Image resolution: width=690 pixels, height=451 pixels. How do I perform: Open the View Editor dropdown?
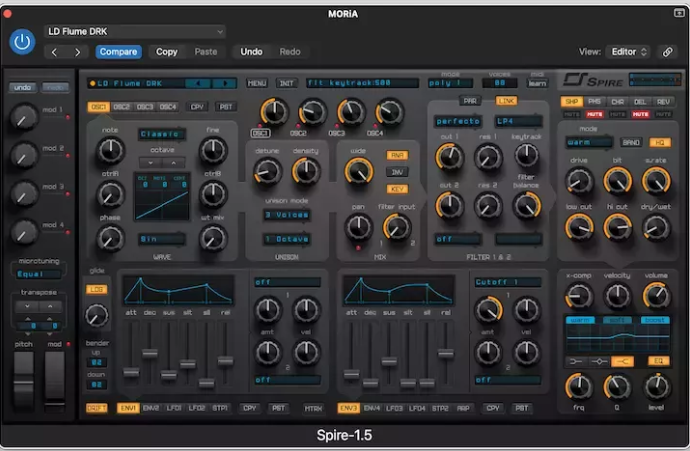[x=628, y=52]
